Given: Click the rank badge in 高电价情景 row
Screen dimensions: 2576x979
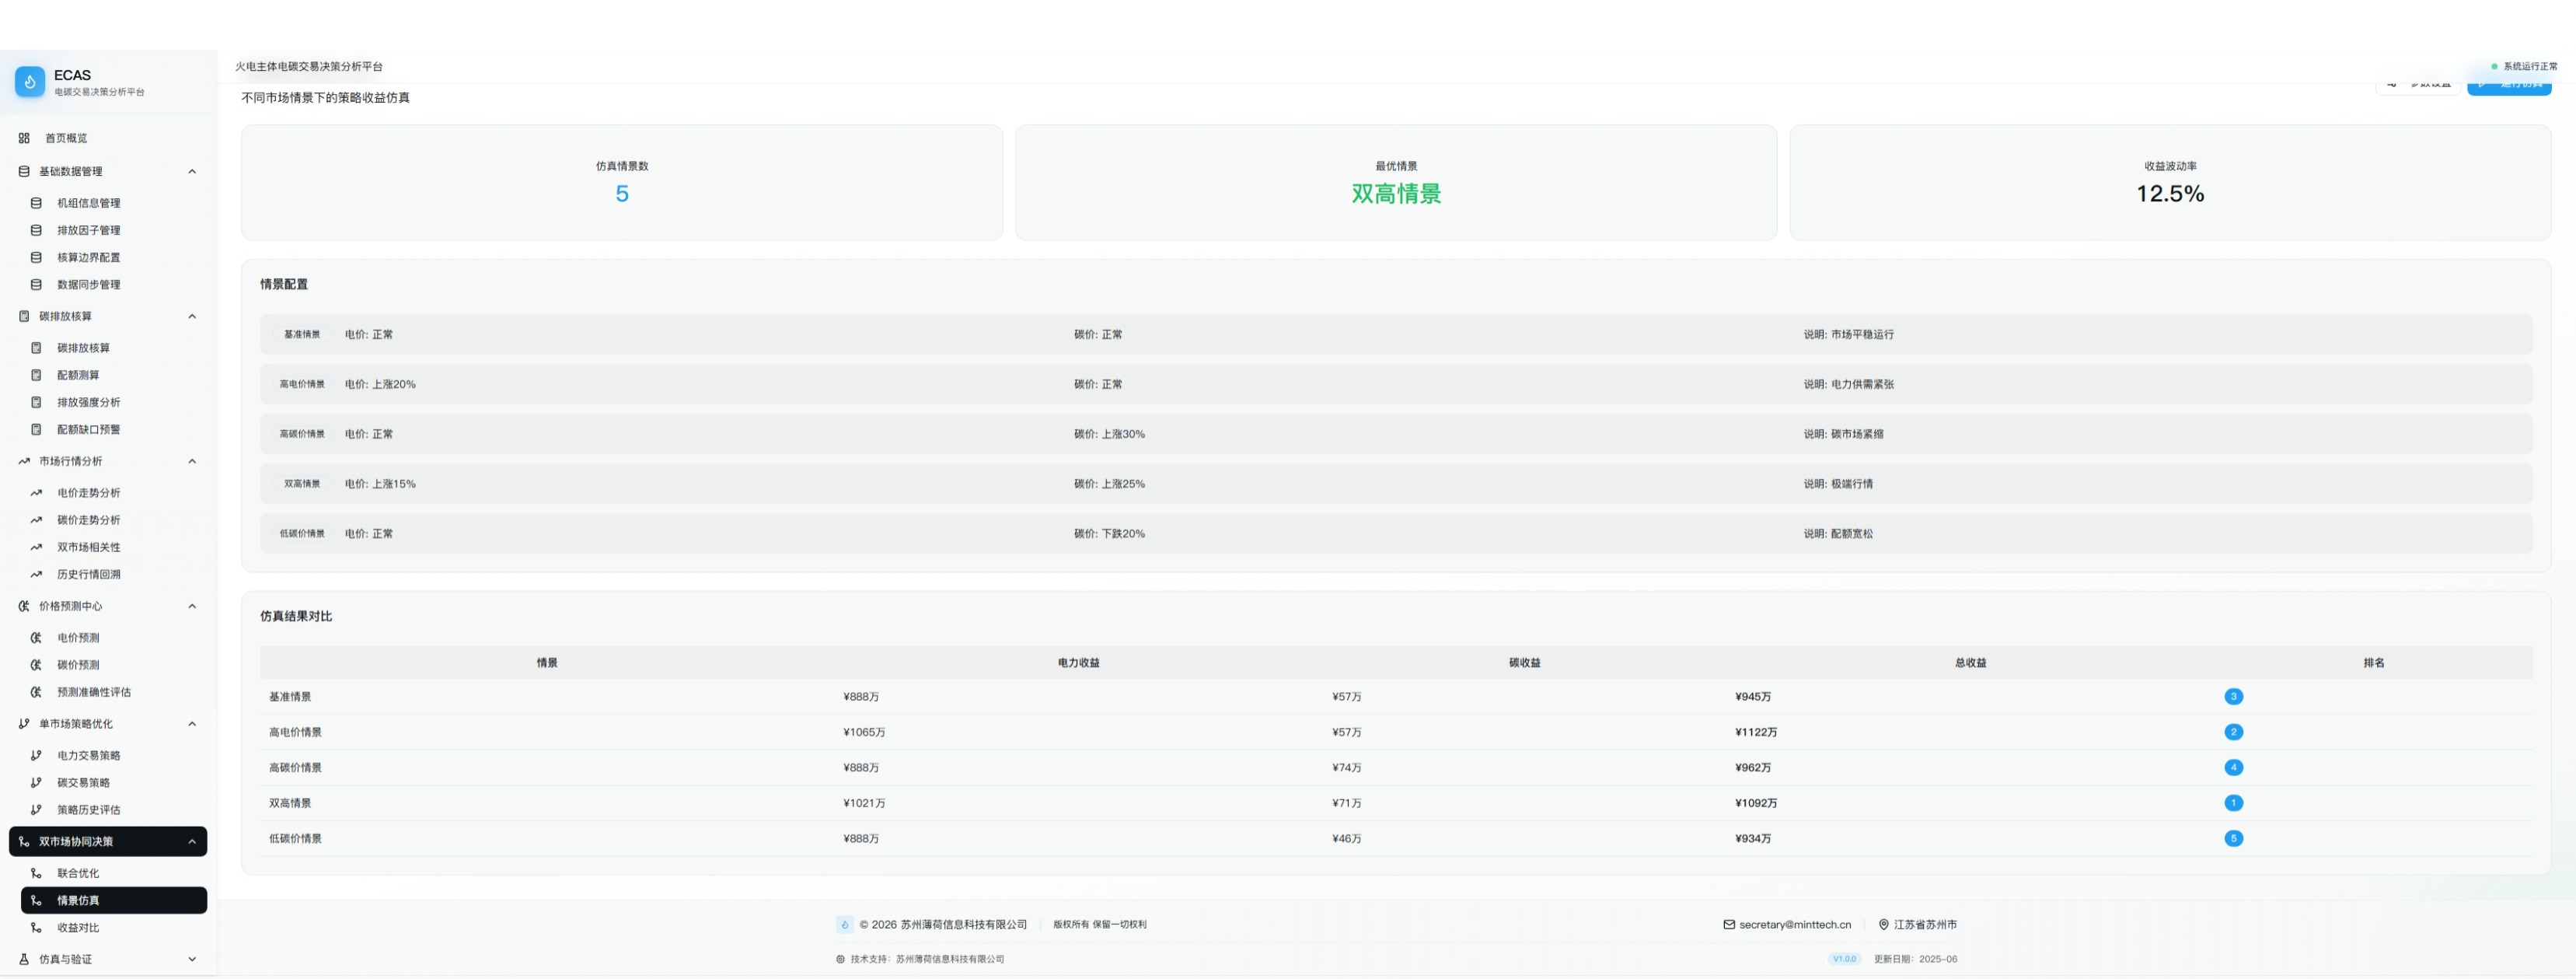Looking at the screenshot, I should point(2233,732).
